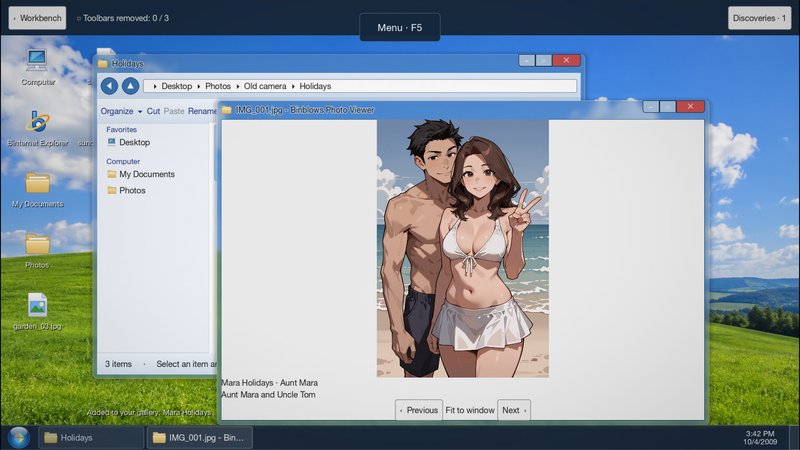Viewport: 800px width, 450px height.
Task: Go to the Next photo
Action: (514, 410)
